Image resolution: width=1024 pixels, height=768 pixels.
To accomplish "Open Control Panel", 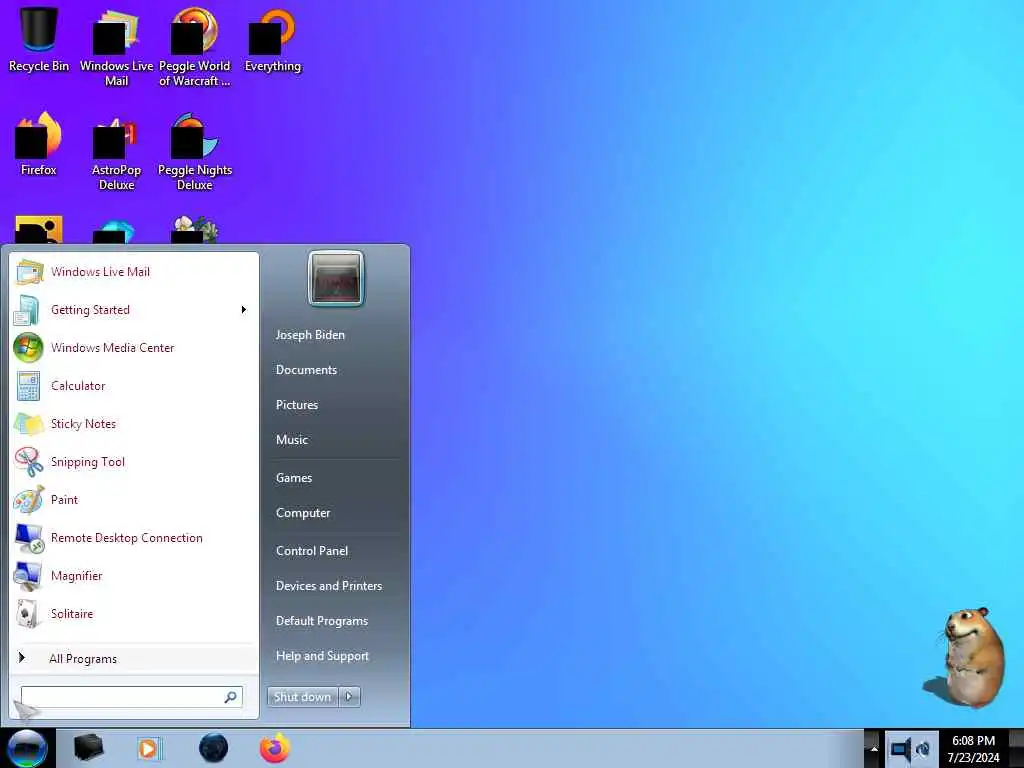I will click(x=312, y=551).
